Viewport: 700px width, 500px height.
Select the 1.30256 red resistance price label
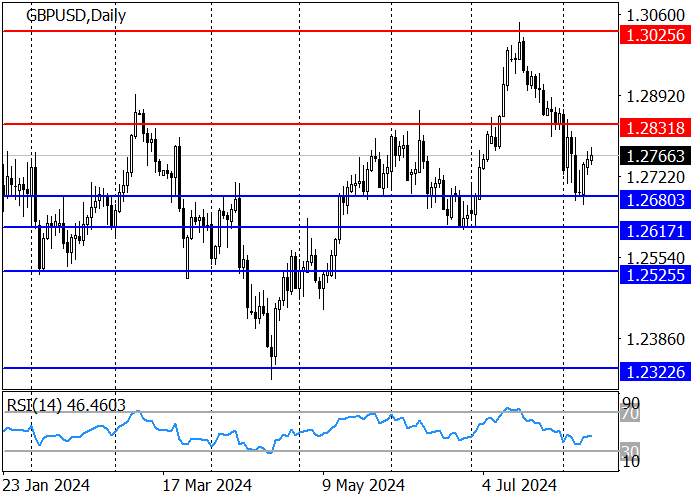pos(655,35)
